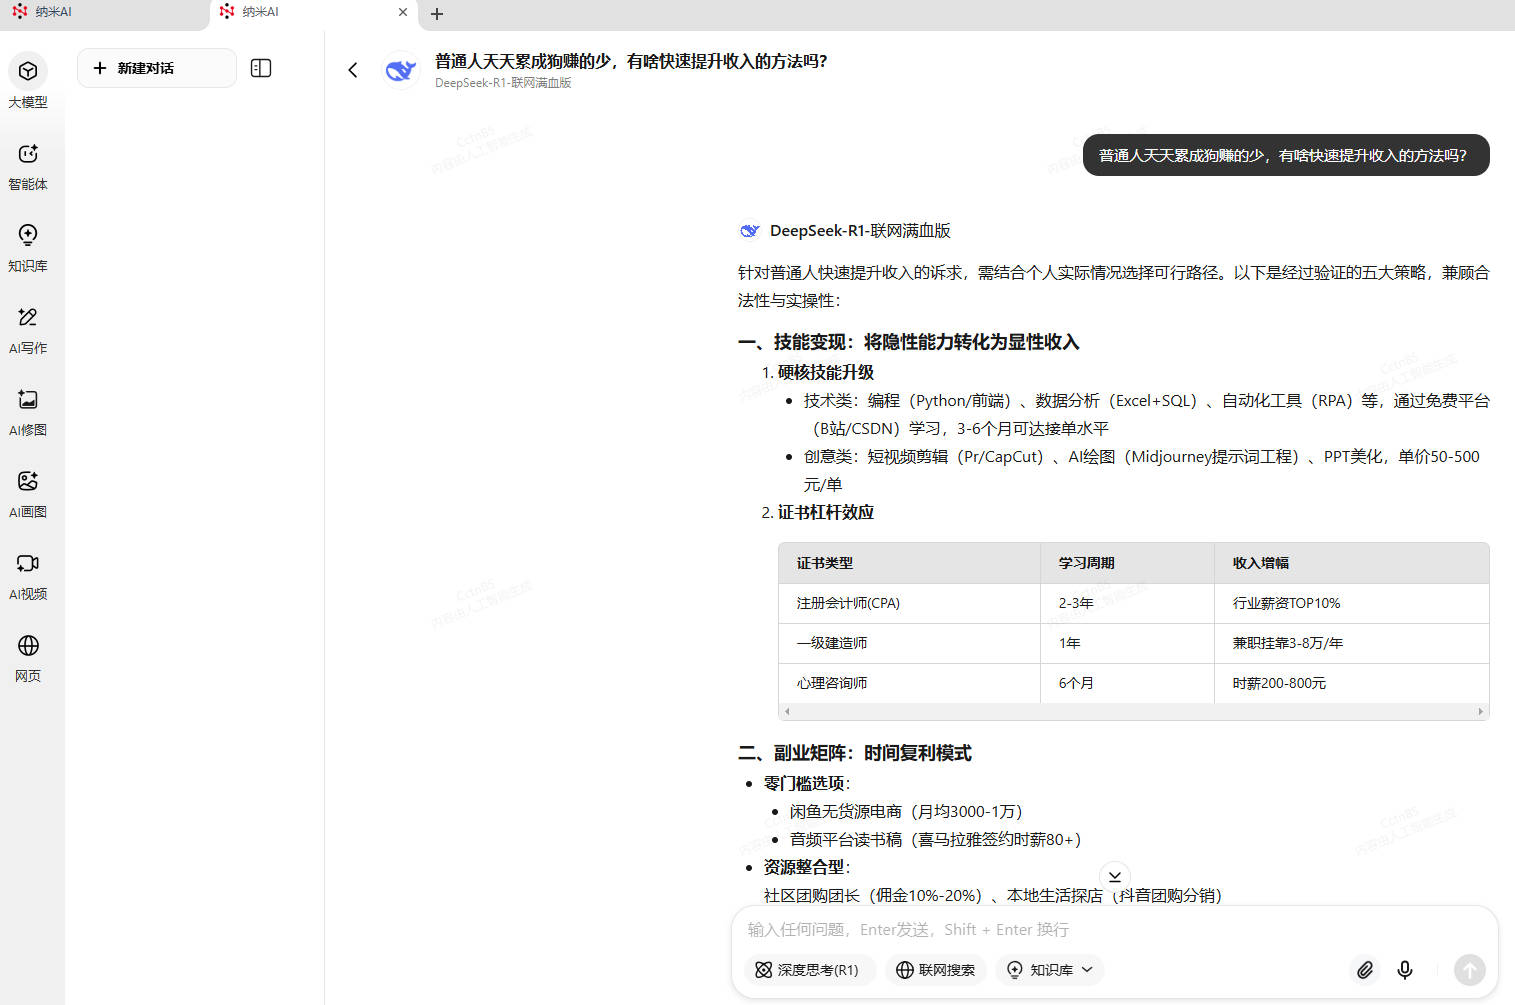Click the conversation title in header
This screenshot has height=1005, width=1515.
[x=631, y=61]
